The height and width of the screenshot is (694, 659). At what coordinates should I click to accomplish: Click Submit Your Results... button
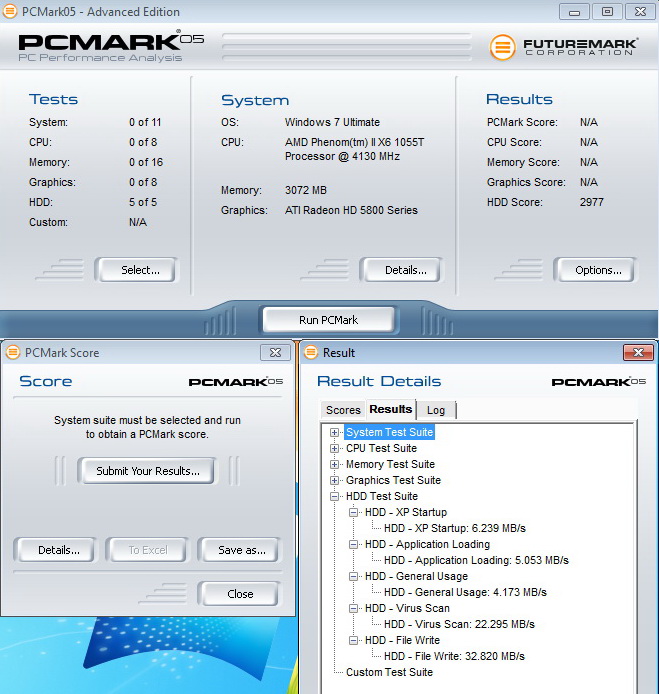(147, 470)
